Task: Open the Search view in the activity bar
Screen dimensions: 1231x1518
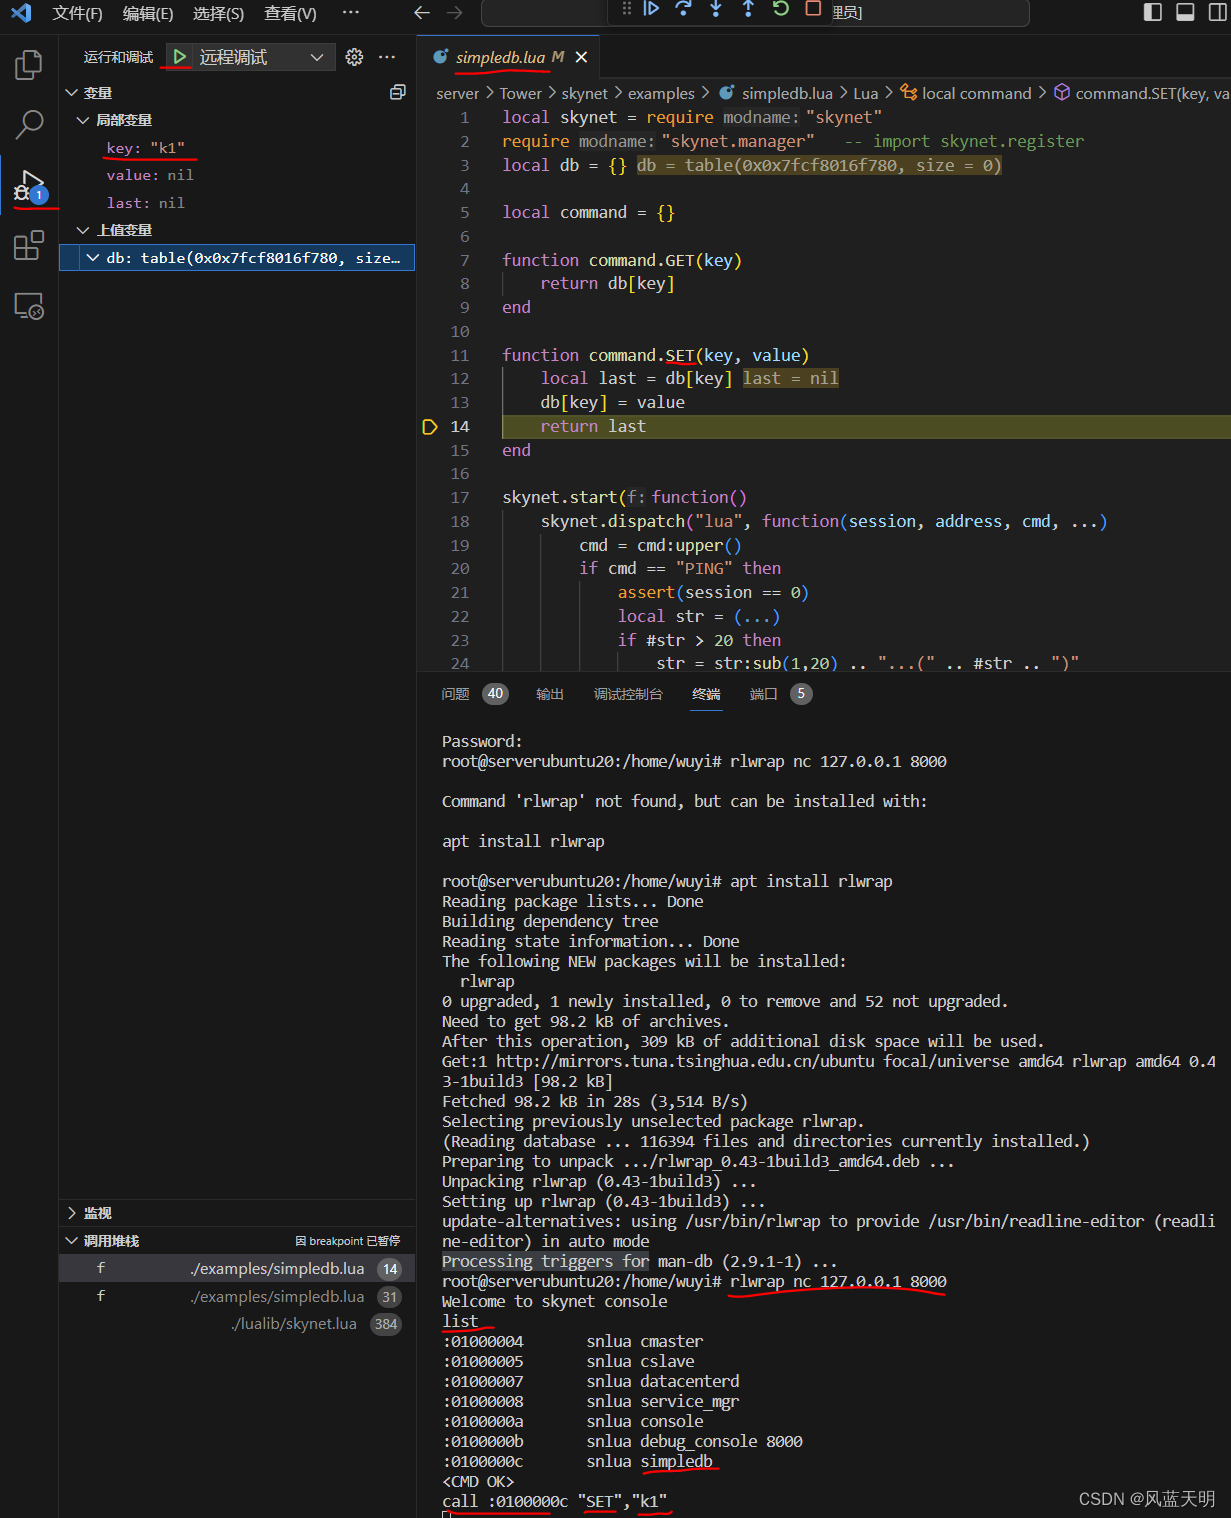Action: (28, 124)
